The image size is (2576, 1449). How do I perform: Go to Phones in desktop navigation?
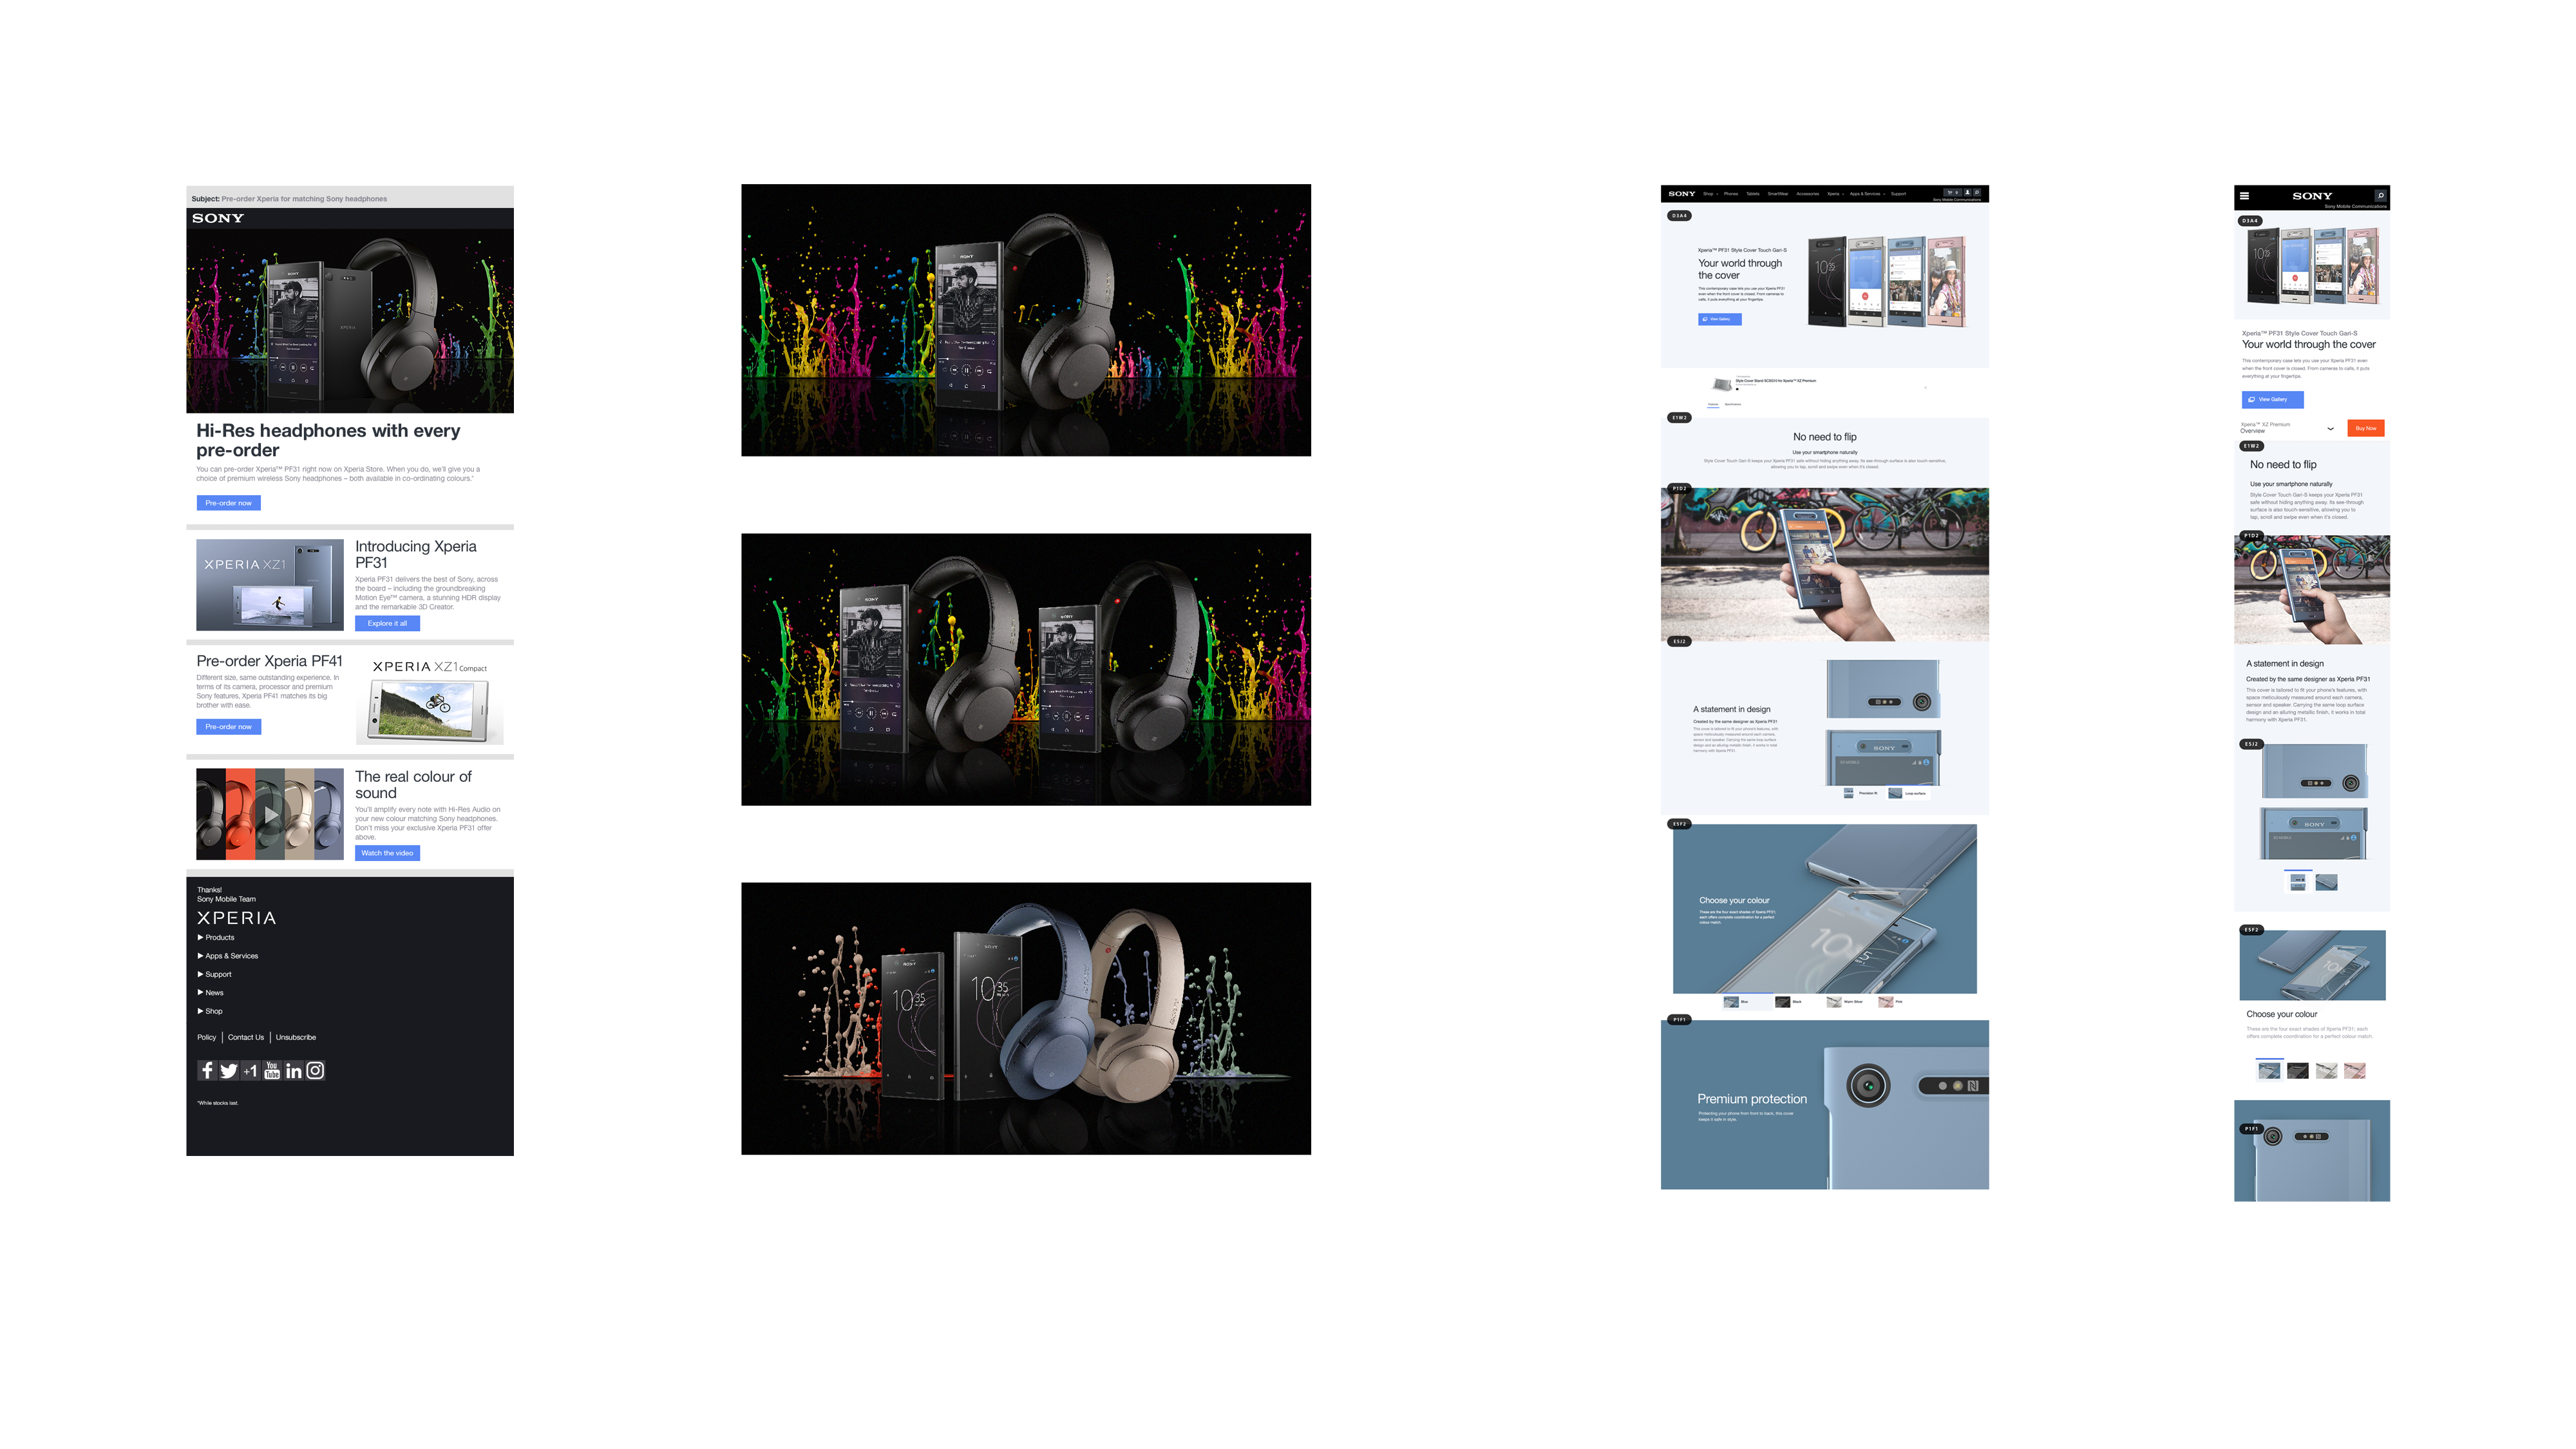coord(1731,194)
